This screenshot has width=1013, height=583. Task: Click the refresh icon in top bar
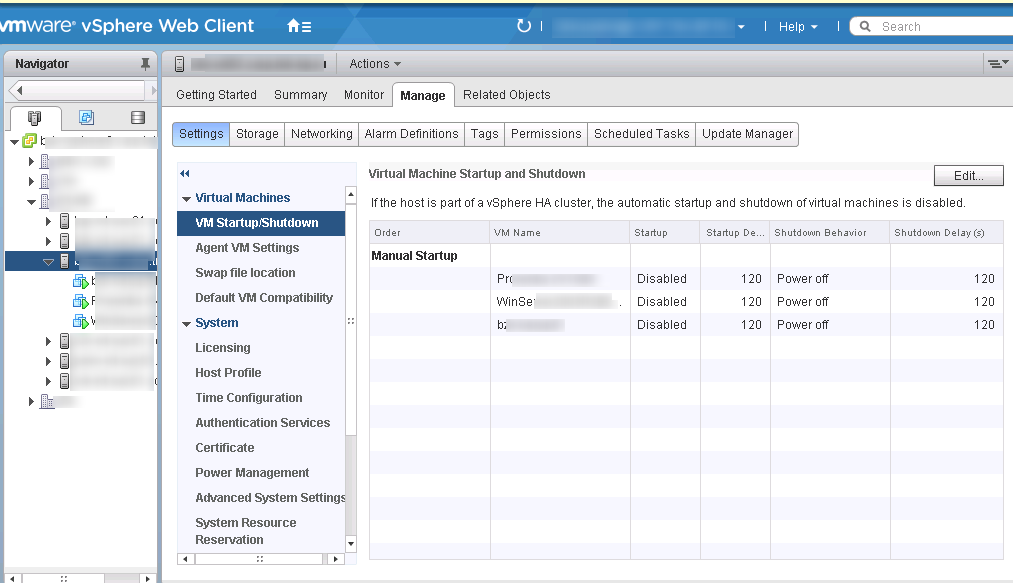(524, 26)
